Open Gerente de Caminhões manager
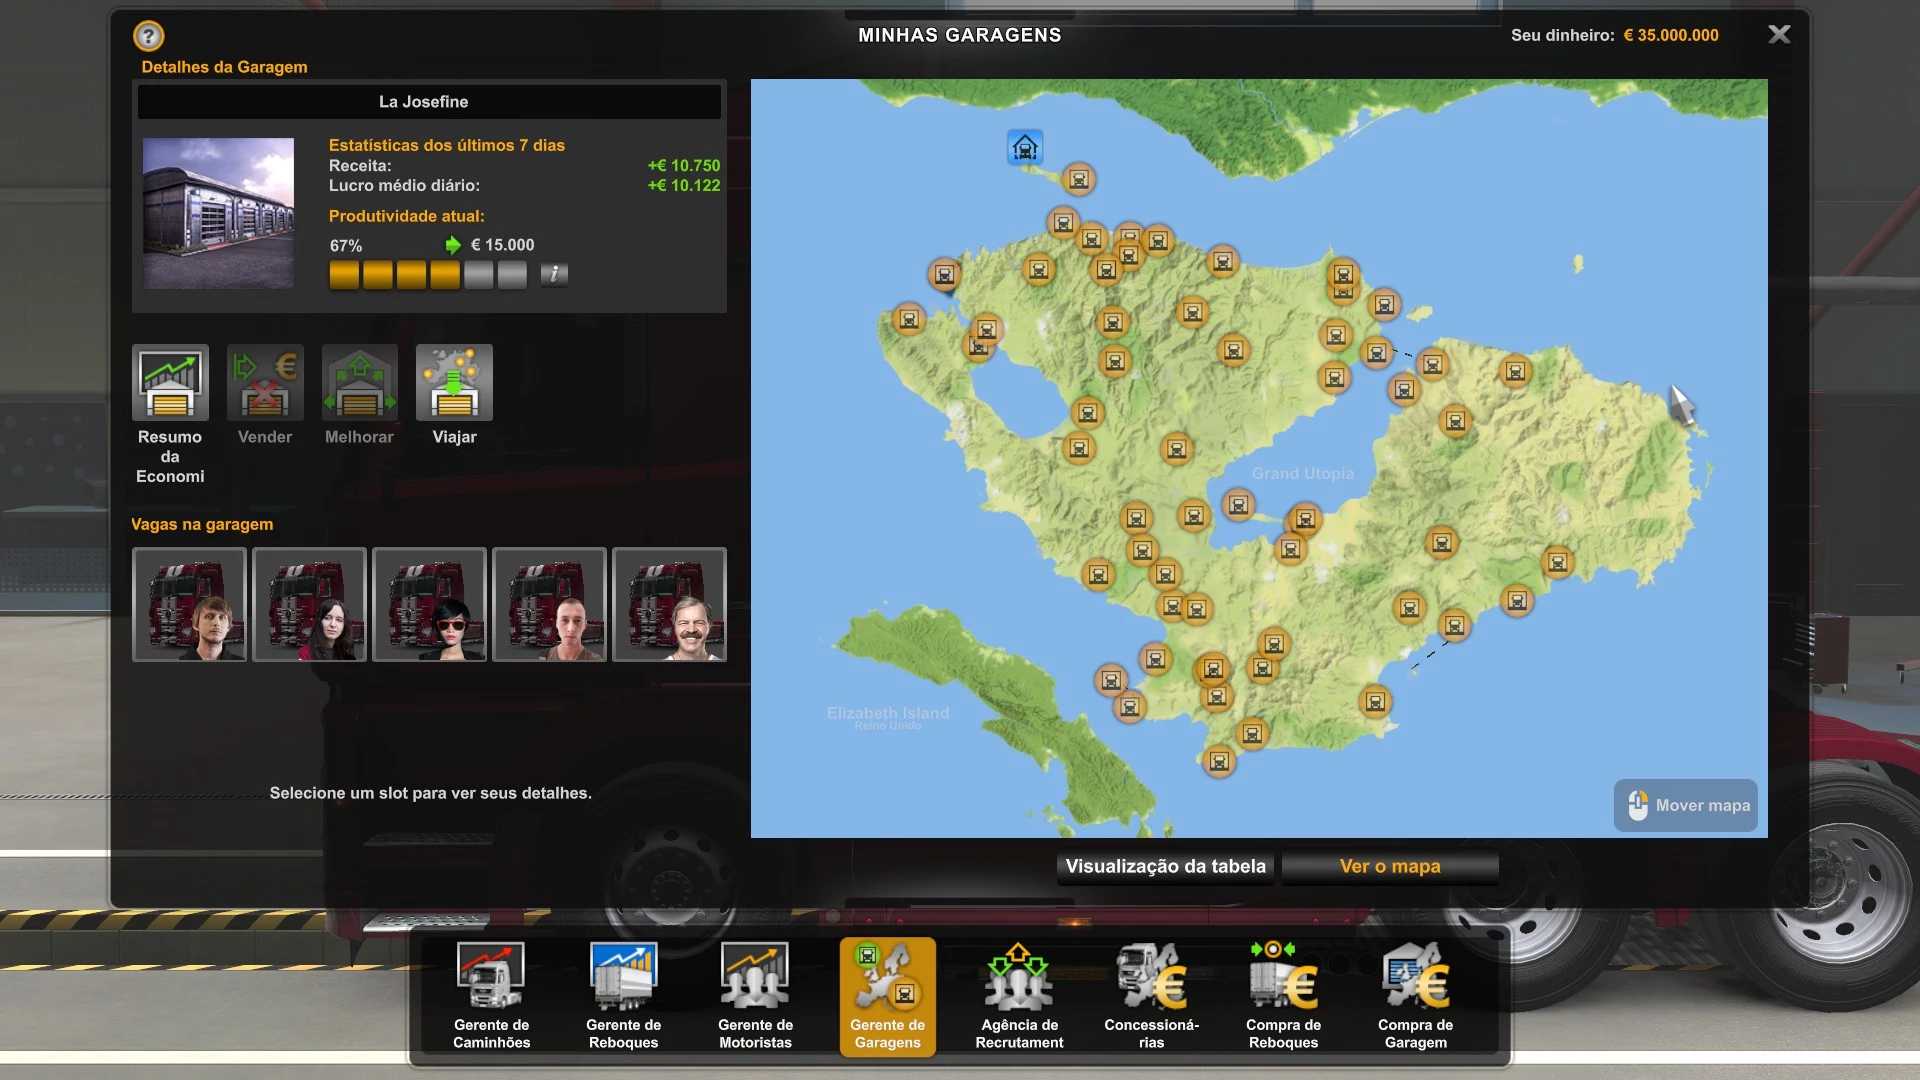1920x1080 pixels. pyautogui.click(x=491, y=995)
